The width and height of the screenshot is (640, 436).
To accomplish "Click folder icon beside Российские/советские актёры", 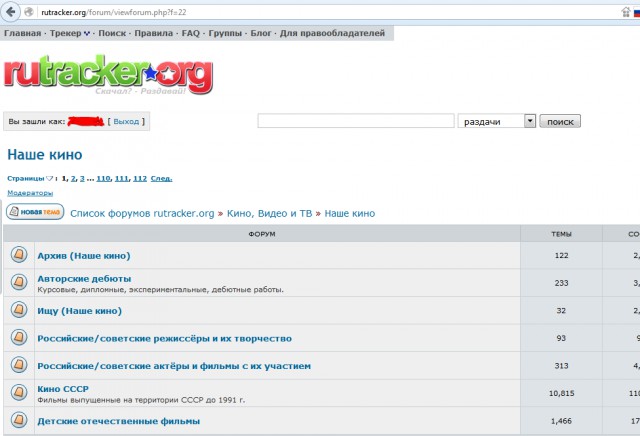I will (19, 365).
